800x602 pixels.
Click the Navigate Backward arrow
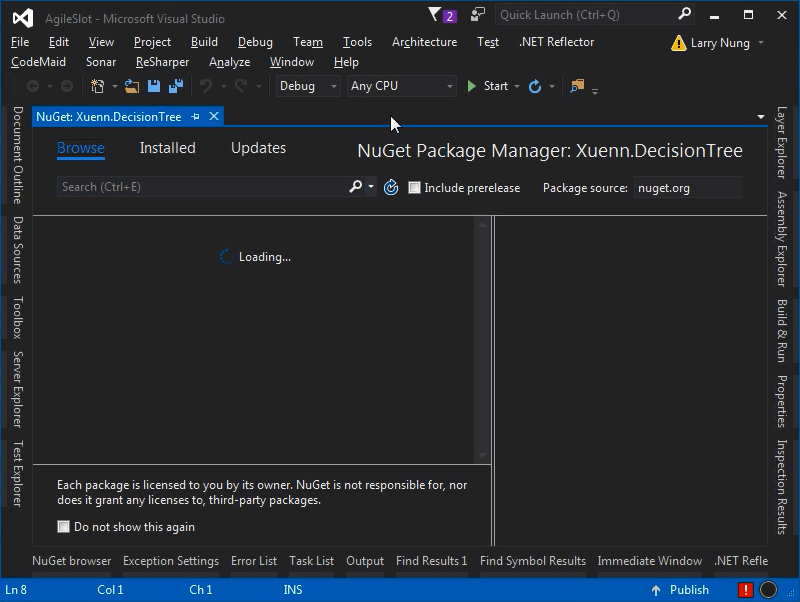(x=33, y=86)
